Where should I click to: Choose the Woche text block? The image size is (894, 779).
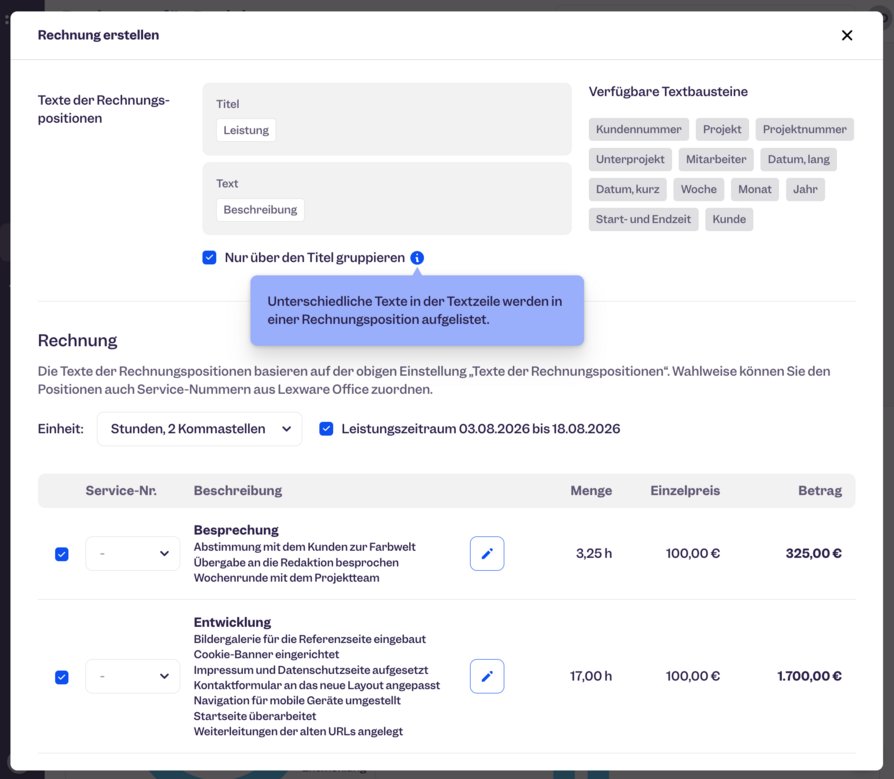click(x=698, y=189)
